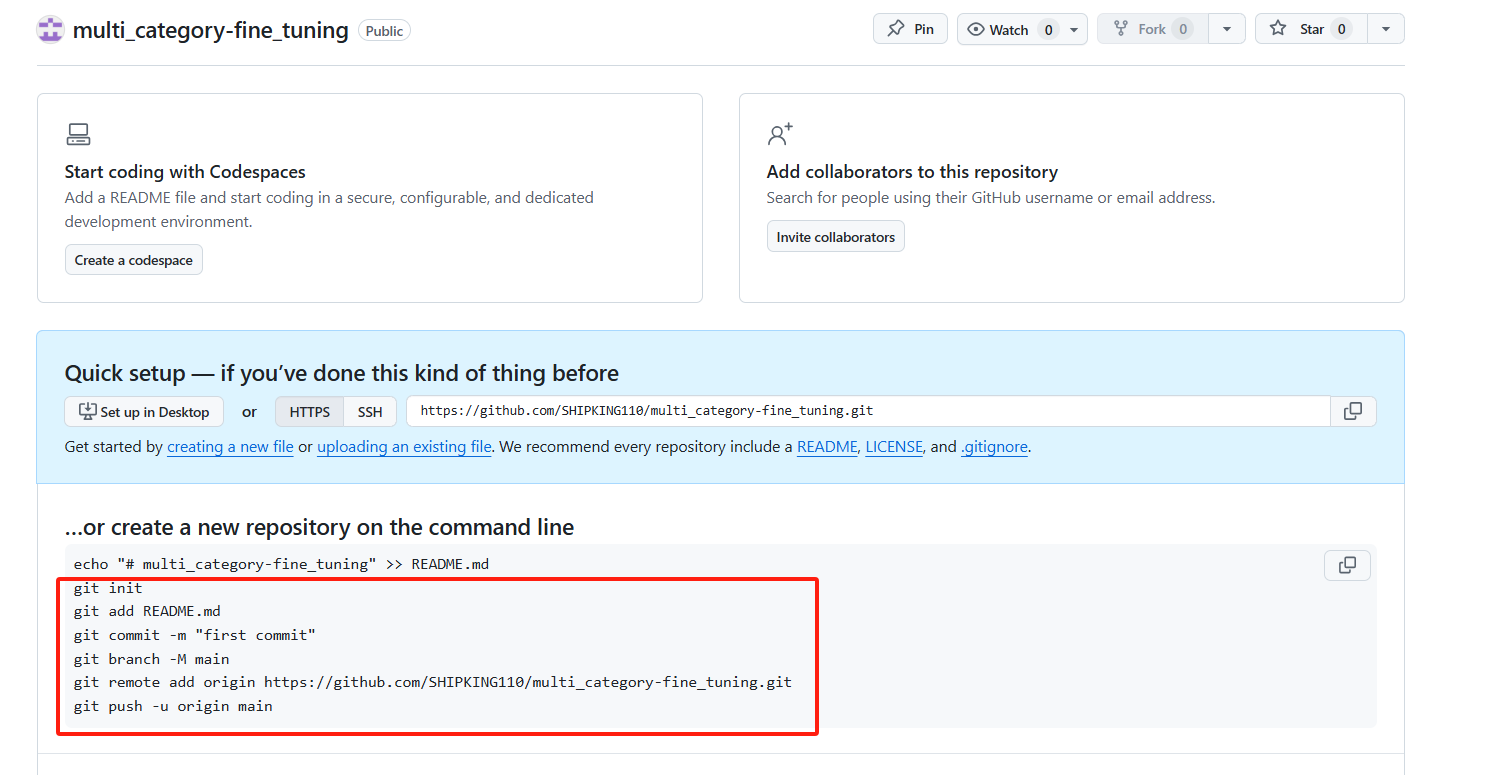
Task: Click the git commit first commit line
Action: (194, 635)
